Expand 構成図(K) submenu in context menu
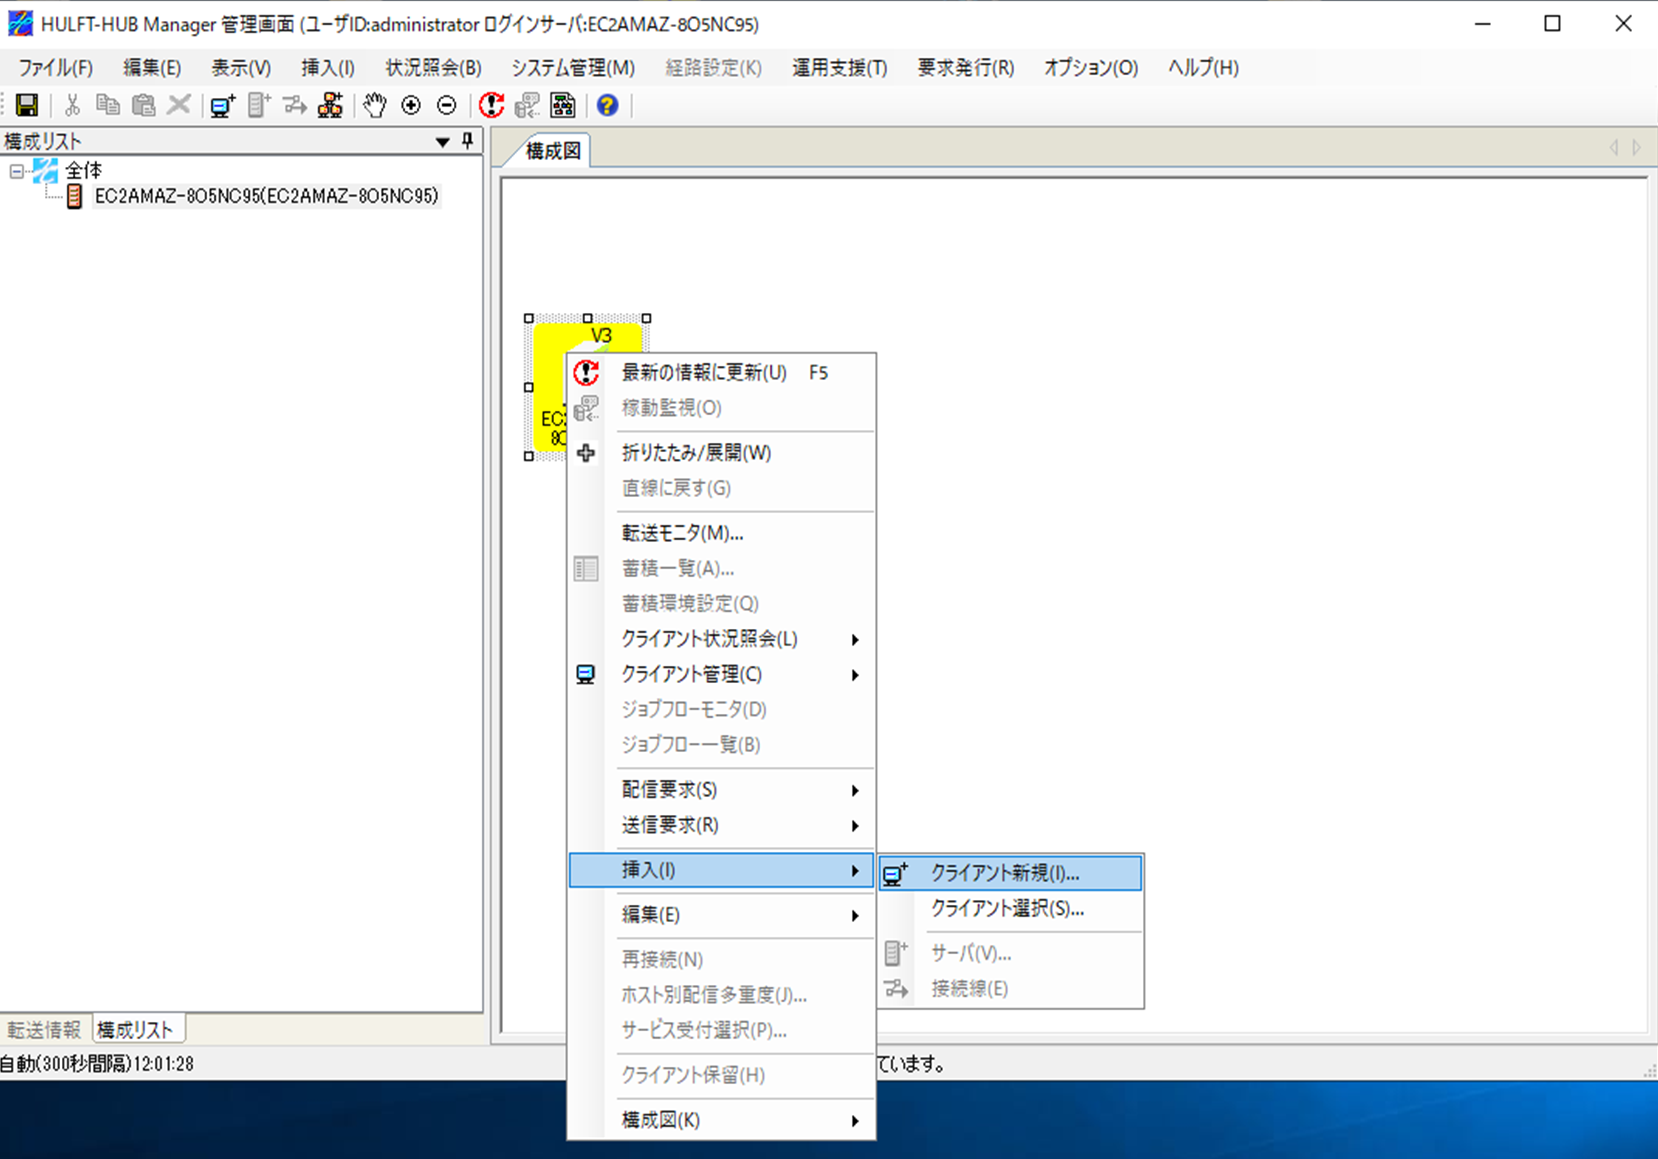1658x1159 pixels. (721, 1120)
